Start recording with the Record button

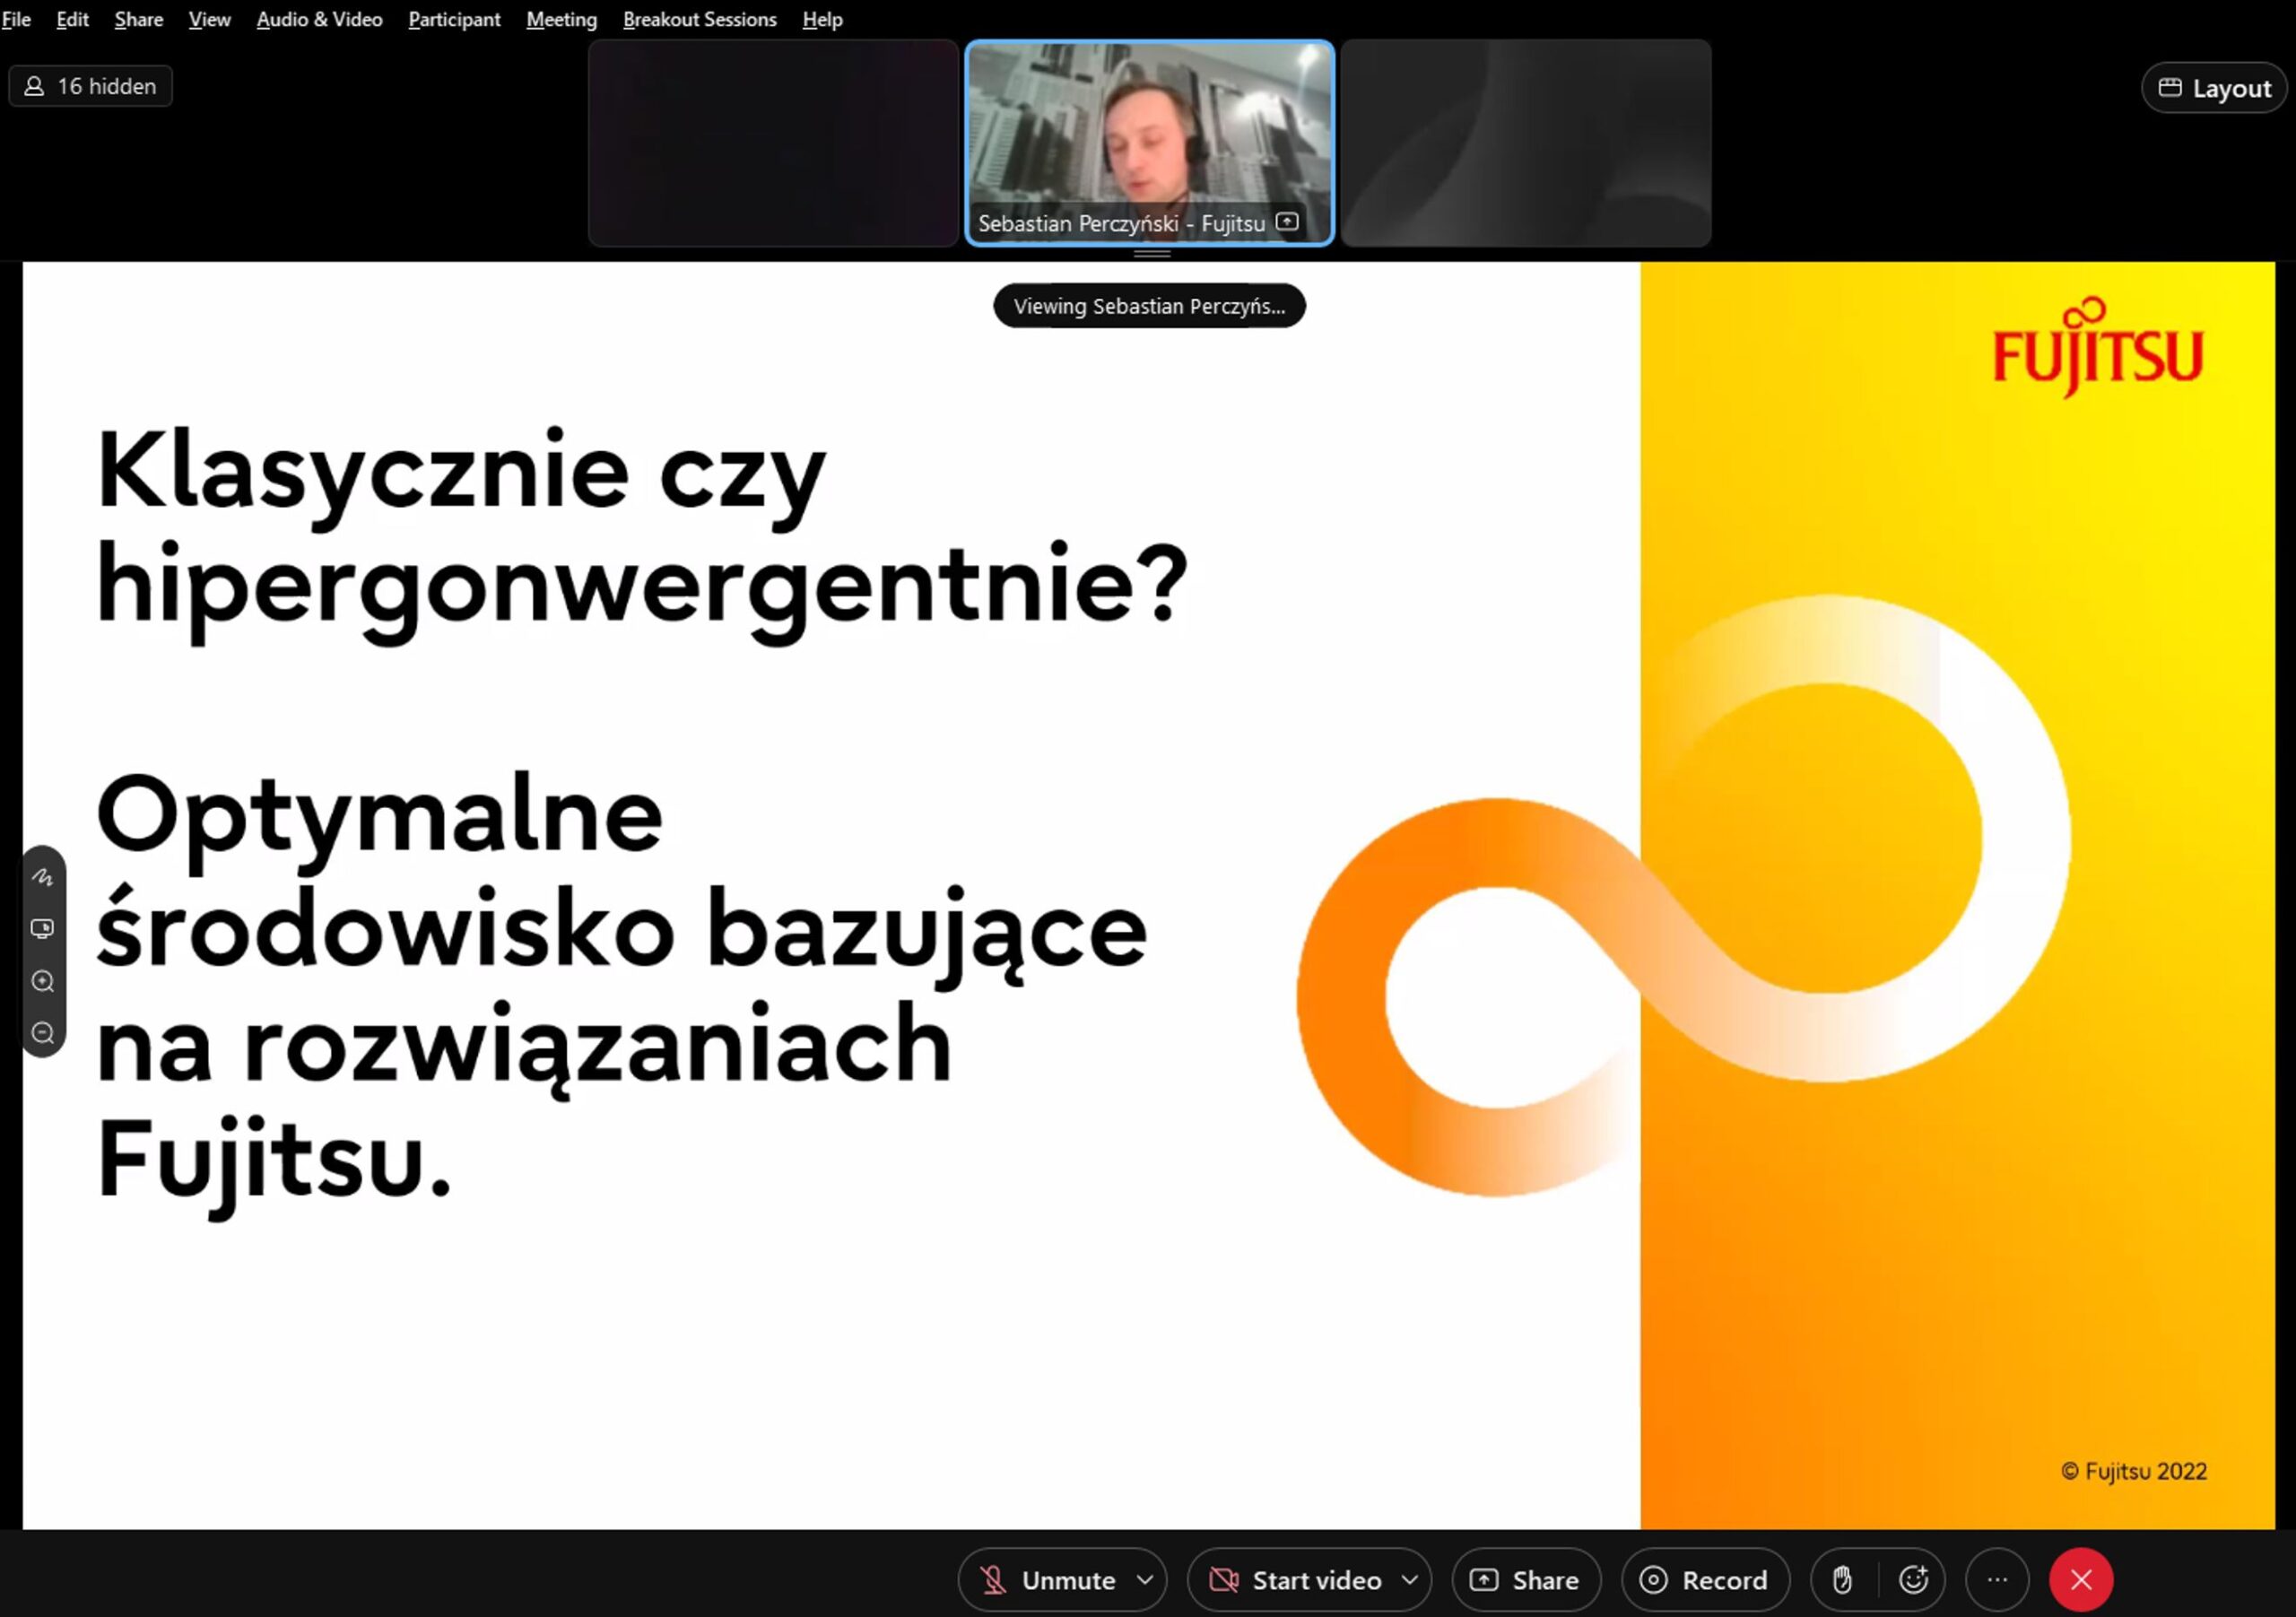(x=1705, y=1580)
